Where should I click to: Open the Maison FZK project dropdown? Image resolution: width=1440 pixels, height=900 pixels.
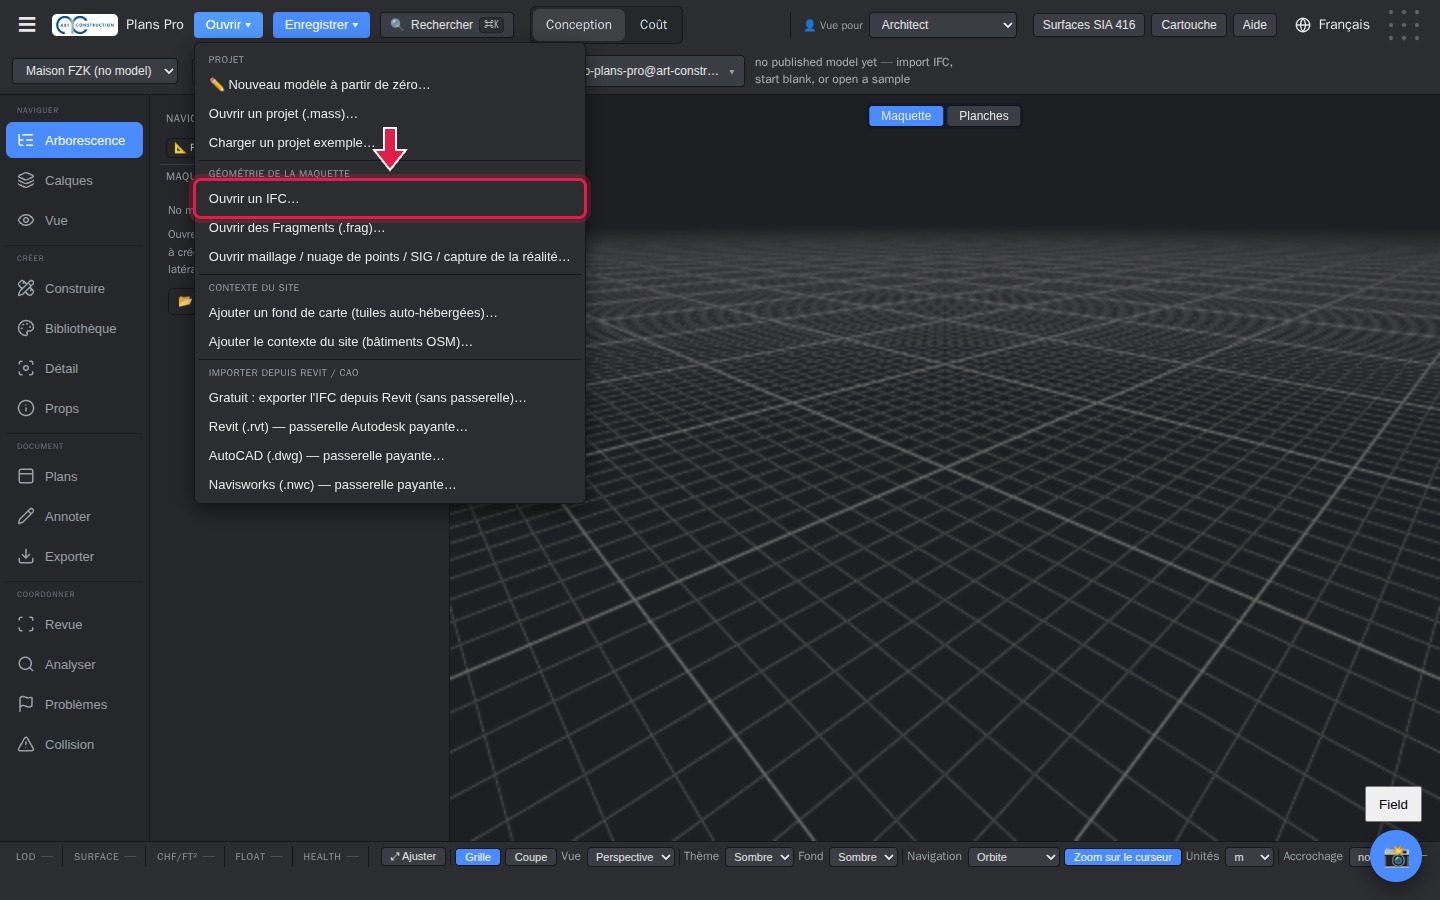click(x=95, y=71)
